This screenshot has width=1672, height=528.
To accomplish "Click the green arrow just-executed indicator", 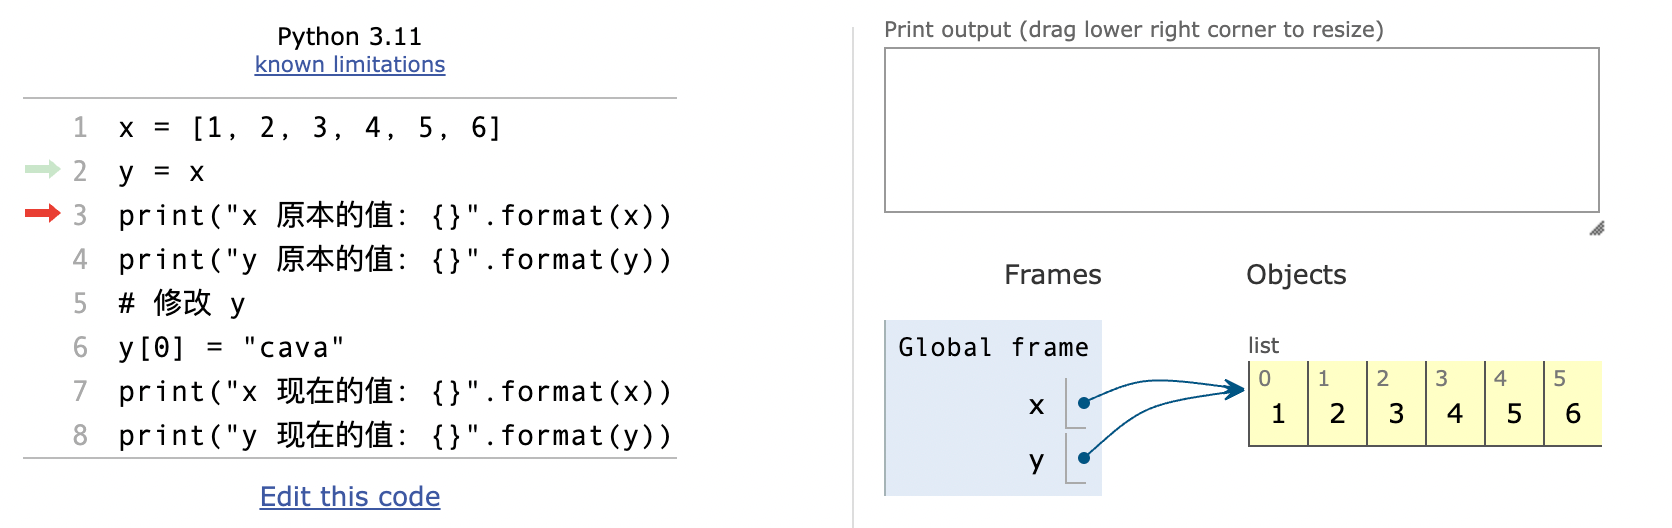I will [43, 169].
